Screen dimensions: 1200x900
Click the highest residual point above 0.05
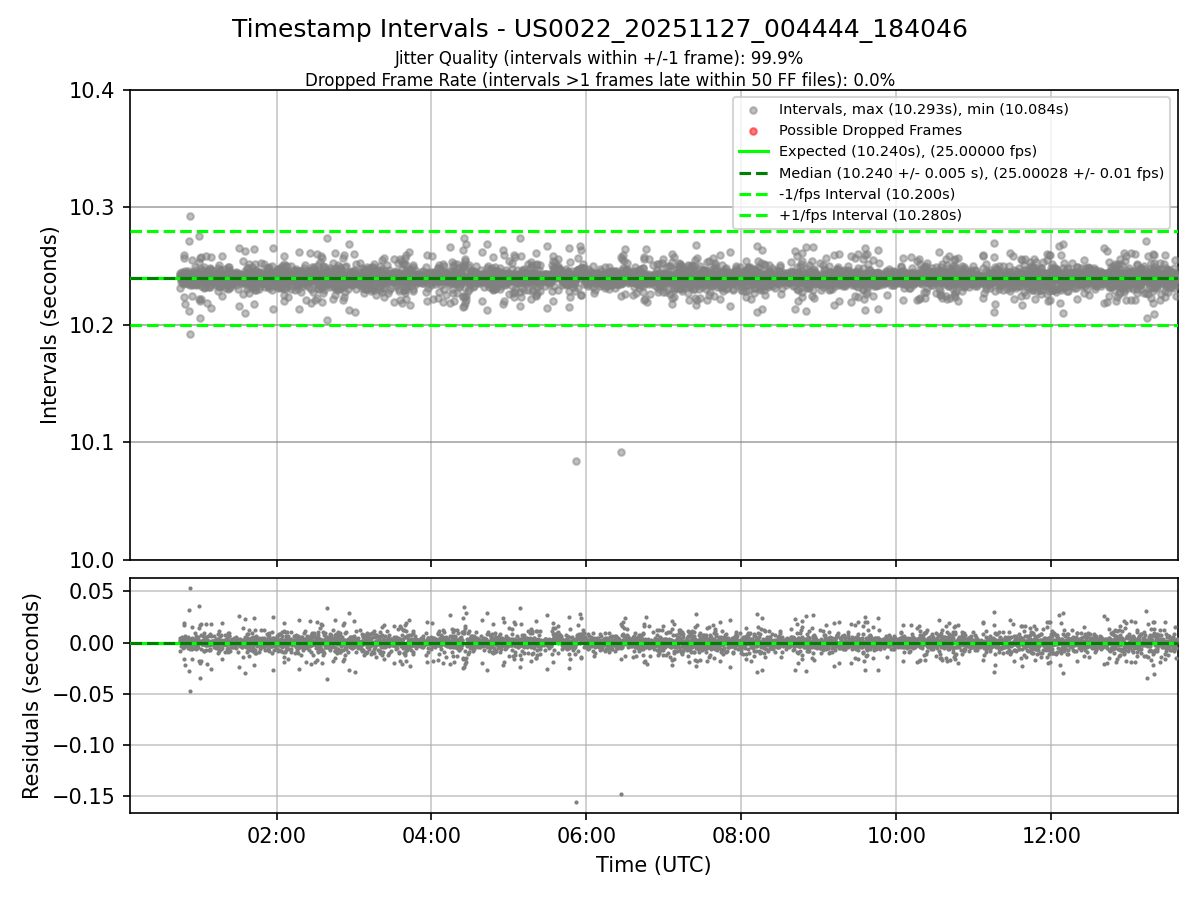click(x=190, y=588)
